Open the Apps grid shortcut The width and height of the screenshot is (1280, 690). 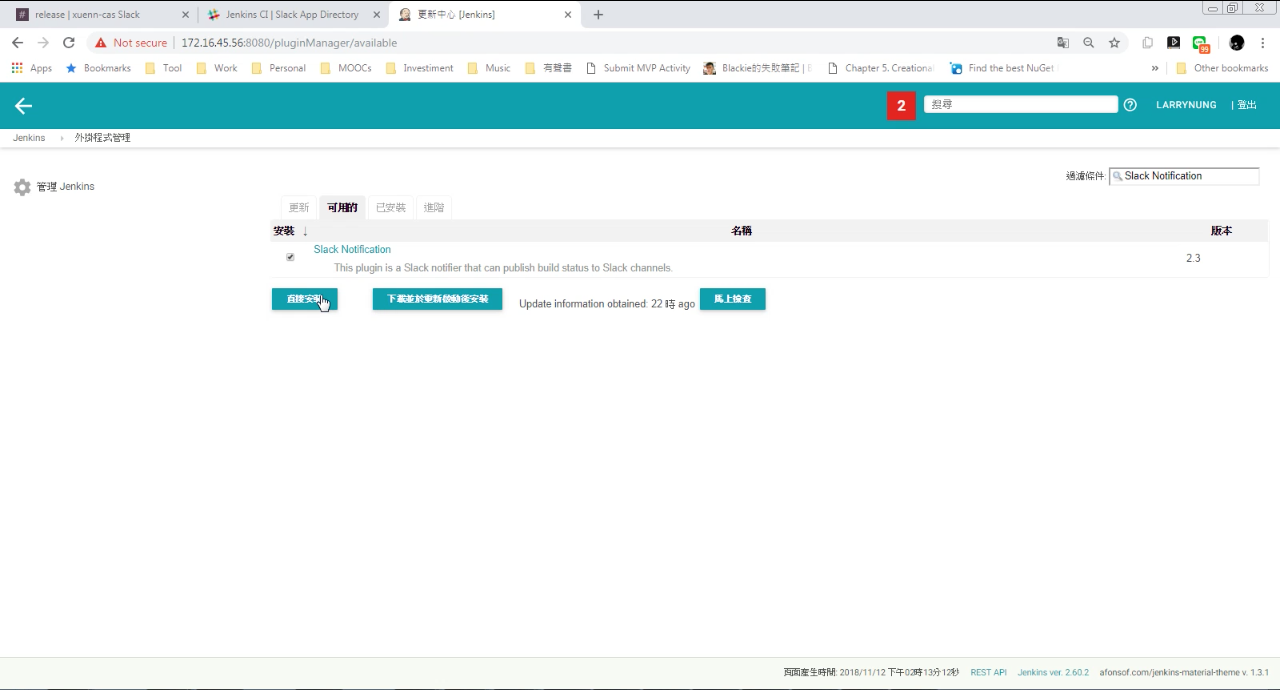[32, 68]
